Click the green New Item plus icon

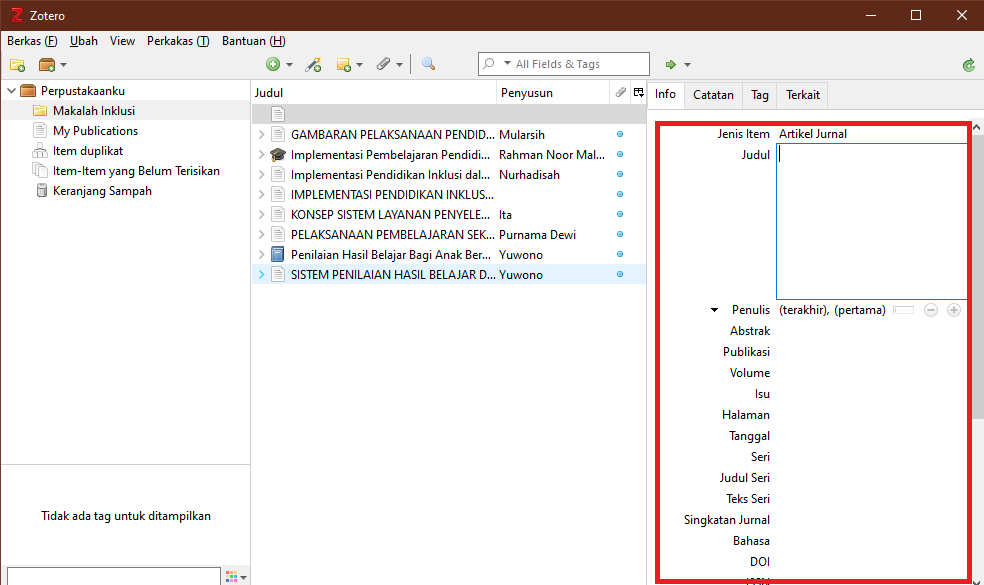coord(273,64)
